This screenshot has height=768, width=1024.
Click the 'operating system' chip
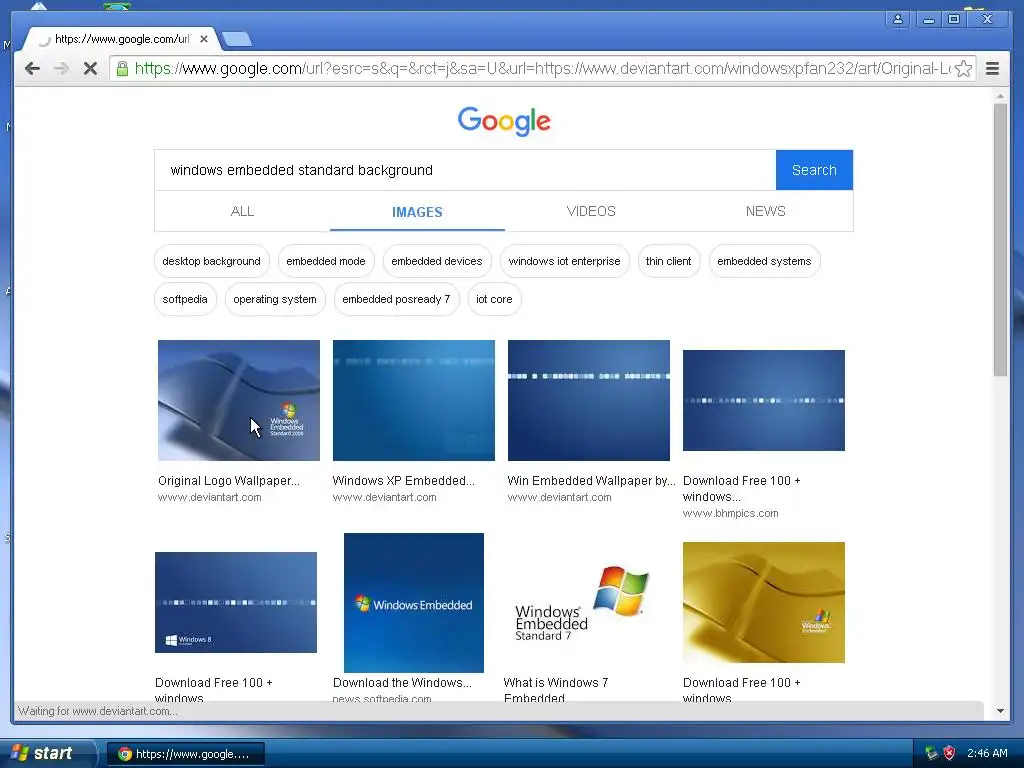(275, 299)
